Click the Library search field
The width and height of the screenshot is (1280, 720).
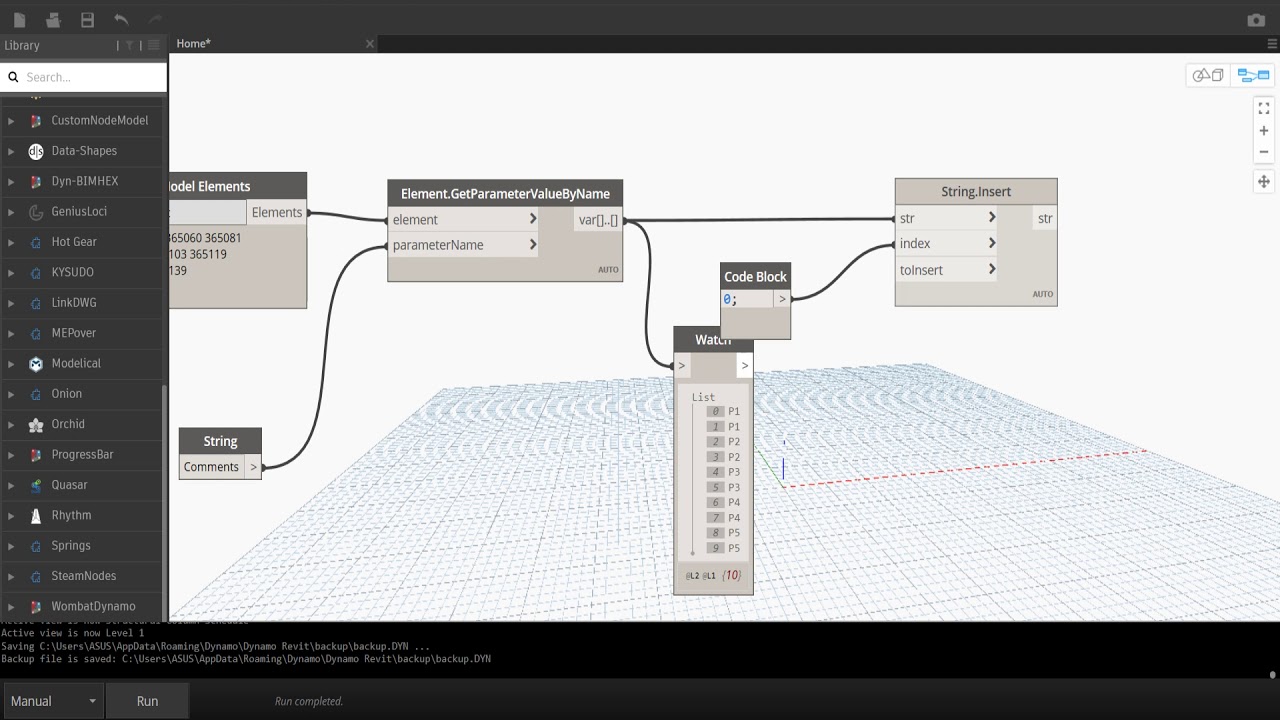pos(84,77)
